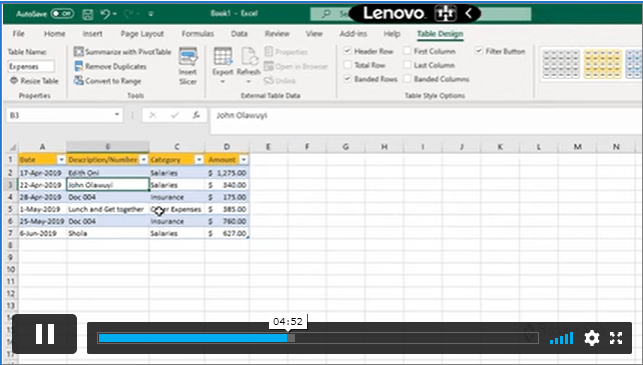Click the Insert Function fx icon
The height and width of the screenshot is (365, 643).
click(196, 115)
